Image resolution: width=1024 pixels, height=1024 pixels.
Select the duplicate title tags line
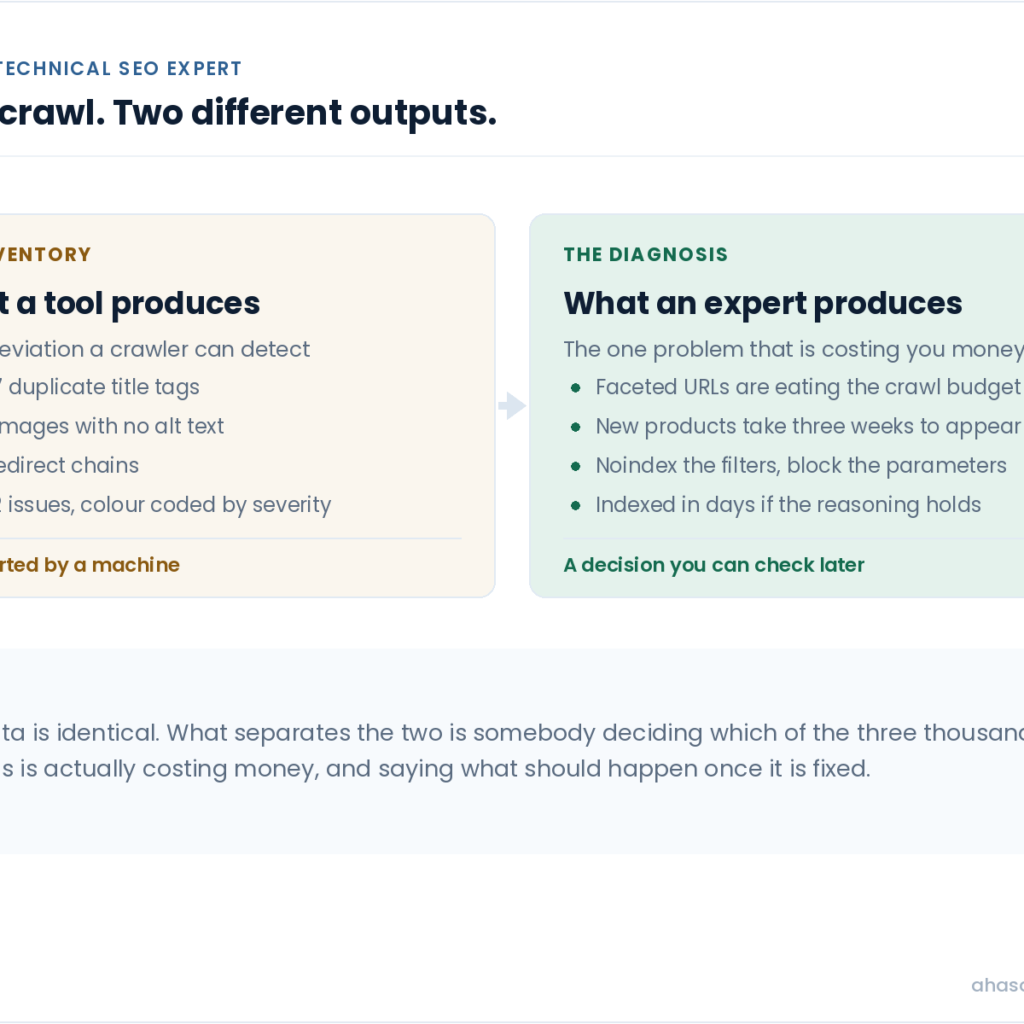99,387
